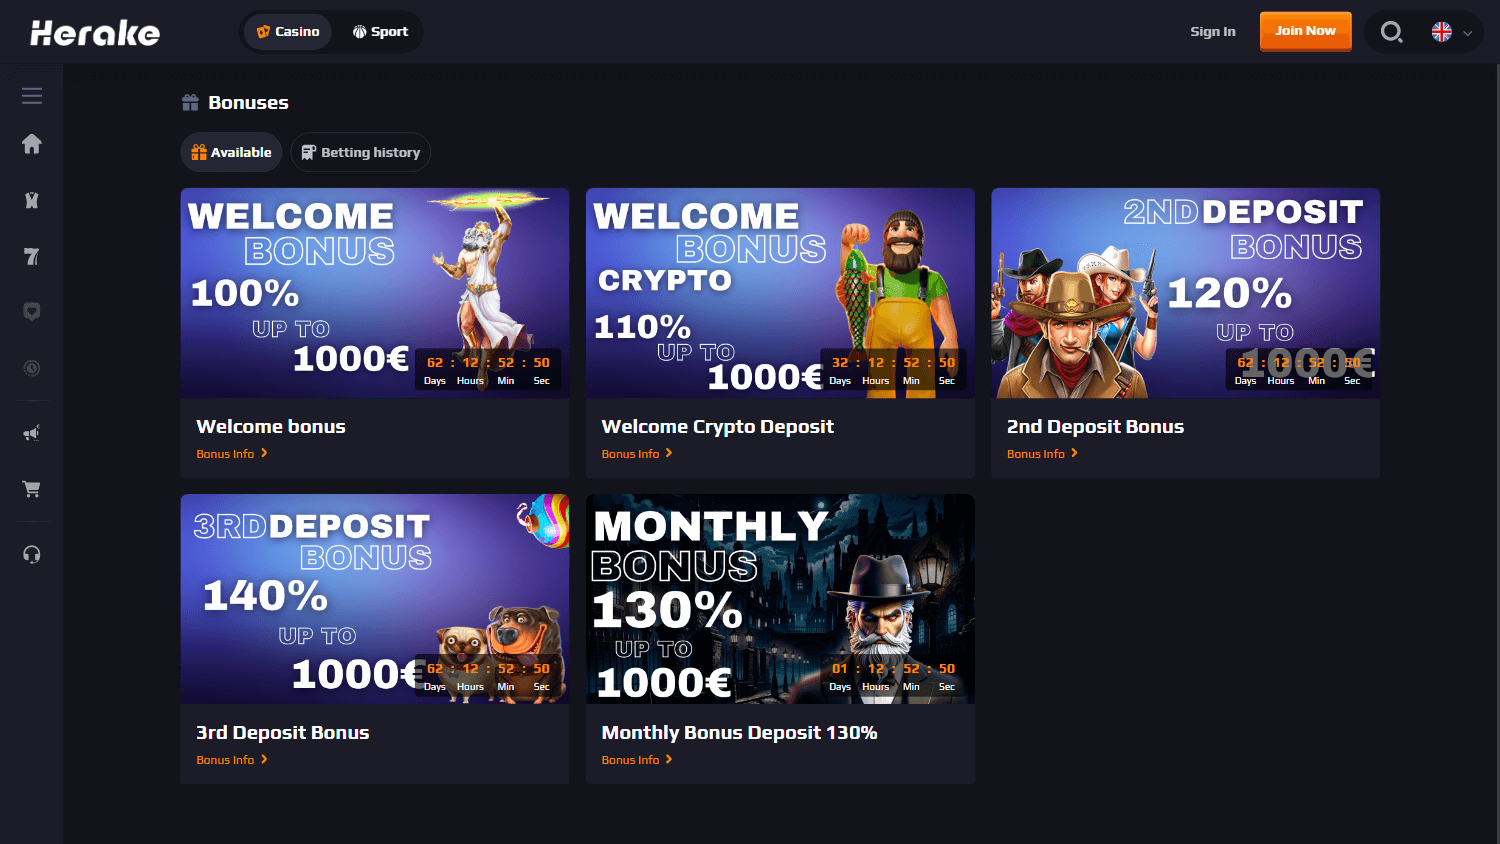Switch to the Betting history tab
This screenshot has height=844, width=1500.
click(360, 152)
